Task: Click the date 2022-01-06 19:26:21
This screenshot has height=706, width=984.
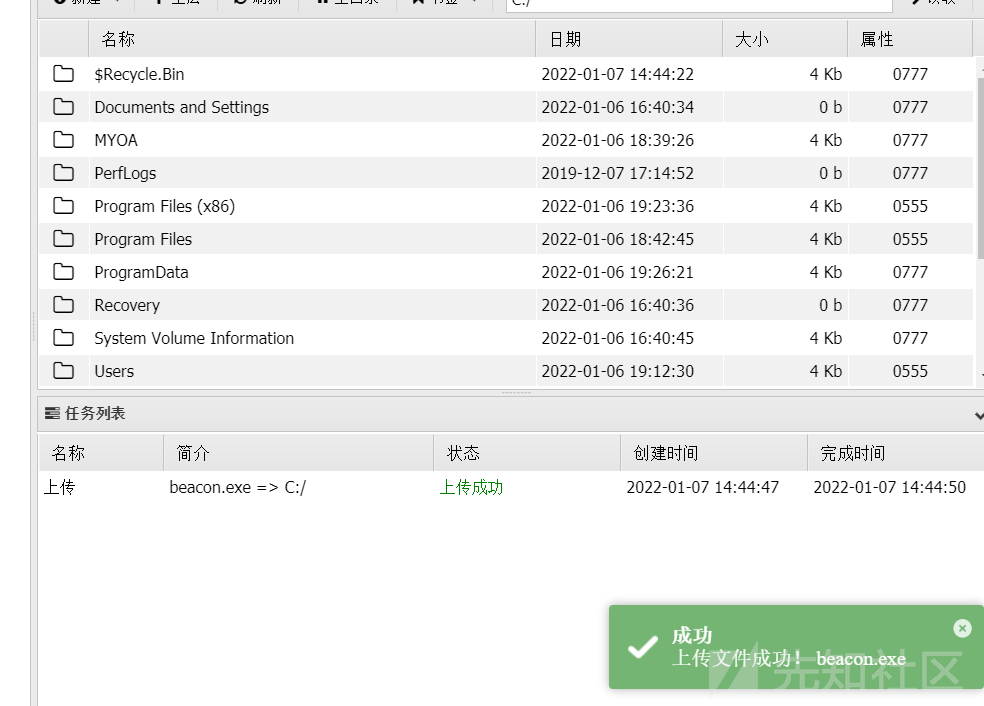Action: [x=618, y=272]
